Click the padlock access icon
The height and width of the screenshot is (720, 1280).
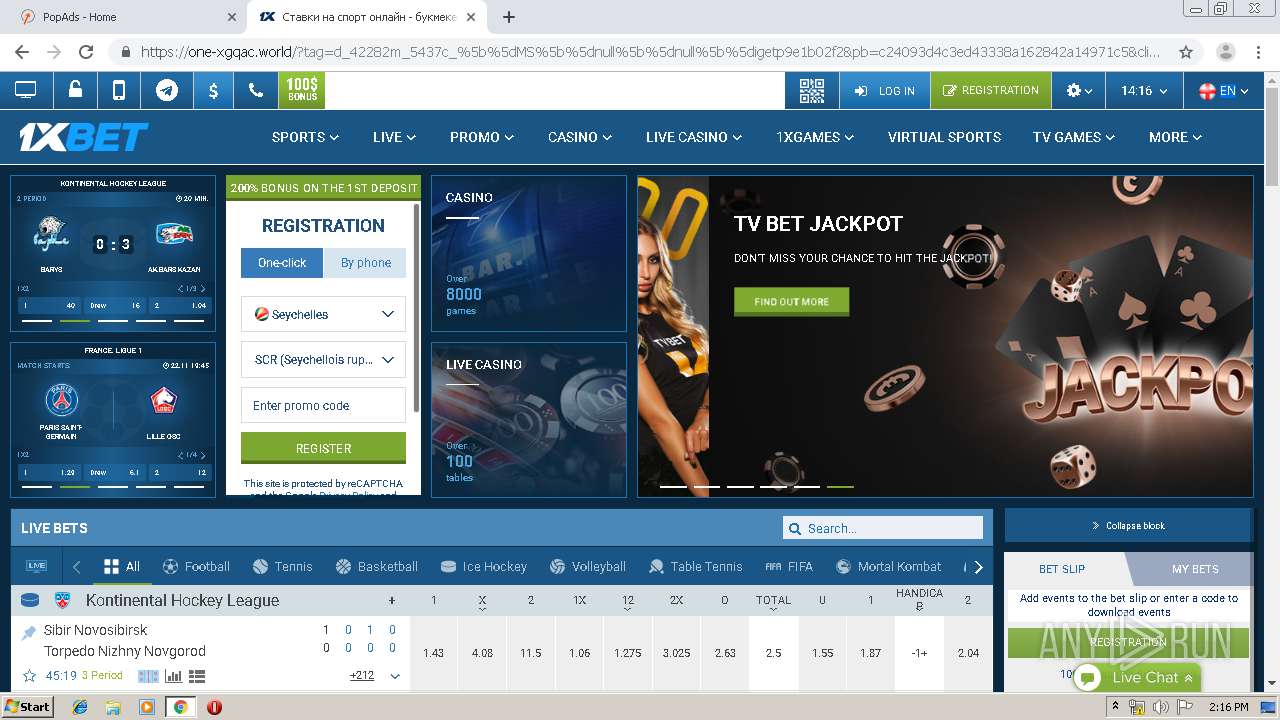point(75,90)
